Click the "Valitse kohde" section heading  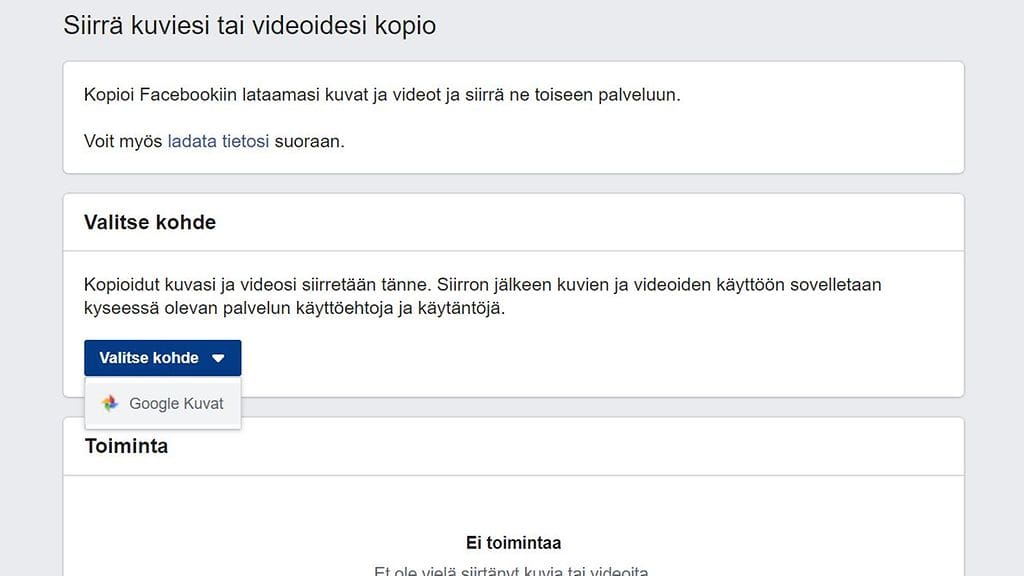(150, 222)
